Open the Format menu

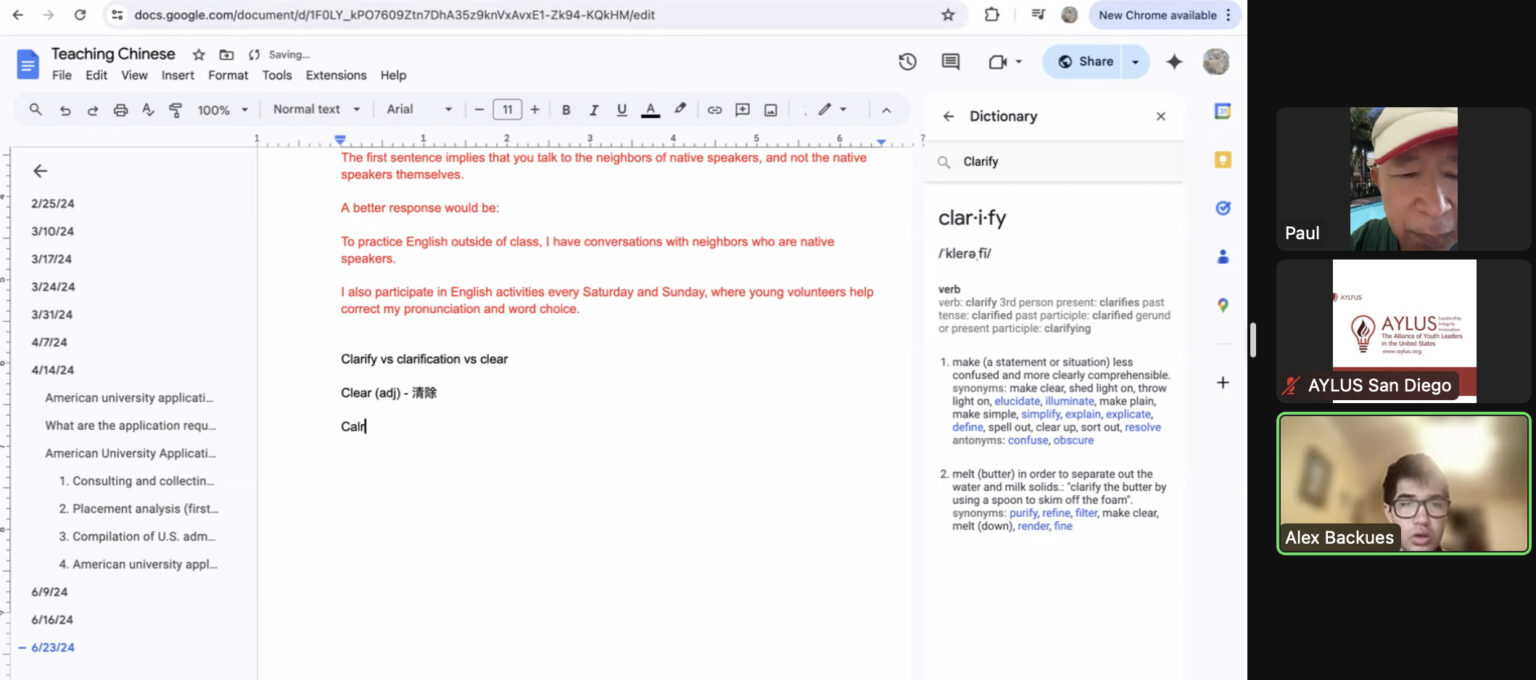pos(228,75)
